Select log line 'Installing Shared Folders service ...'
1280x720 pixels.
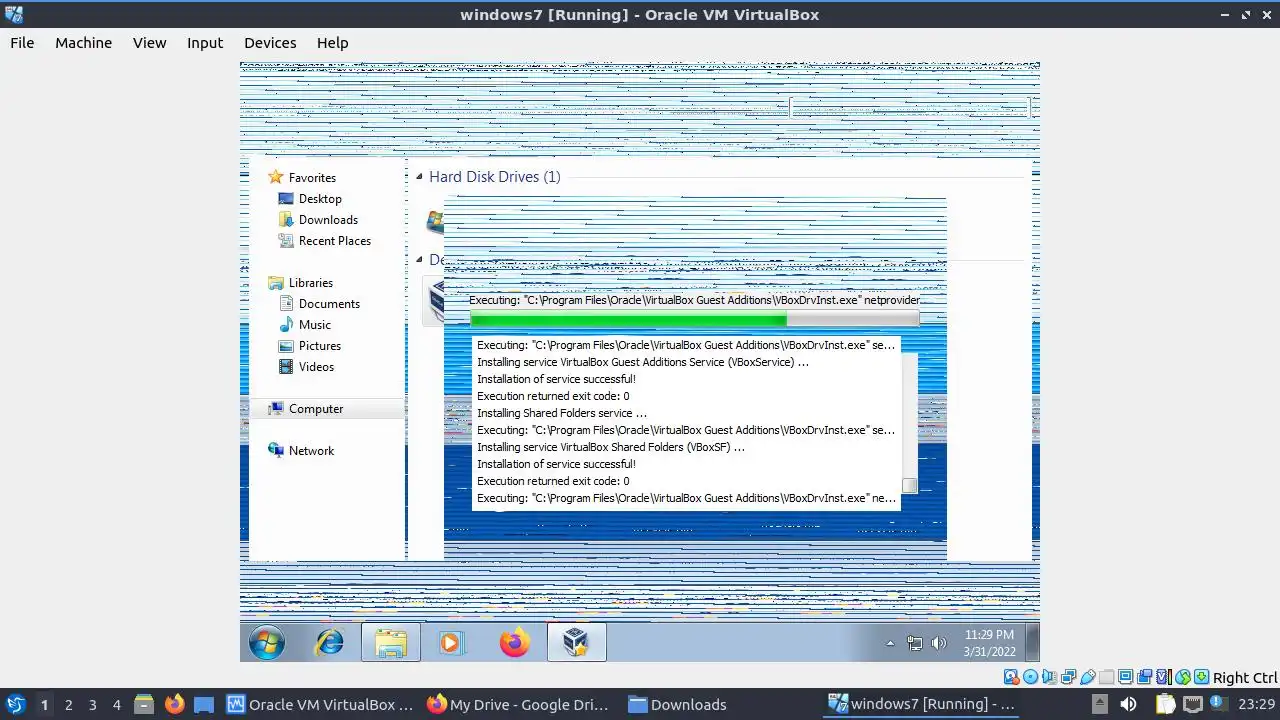562,413
